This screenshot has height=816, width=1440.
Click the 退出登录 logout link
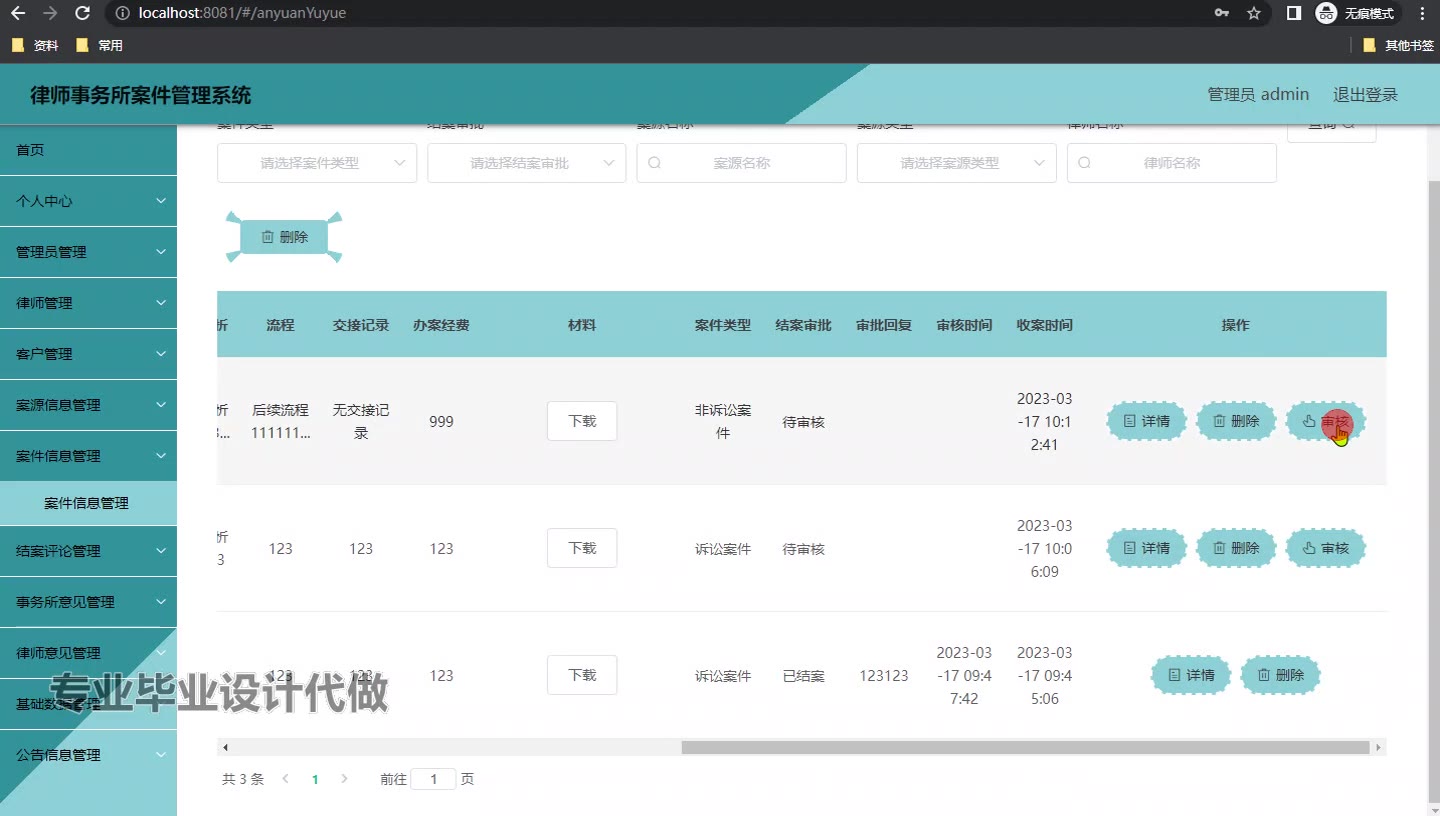point(1365,95)
